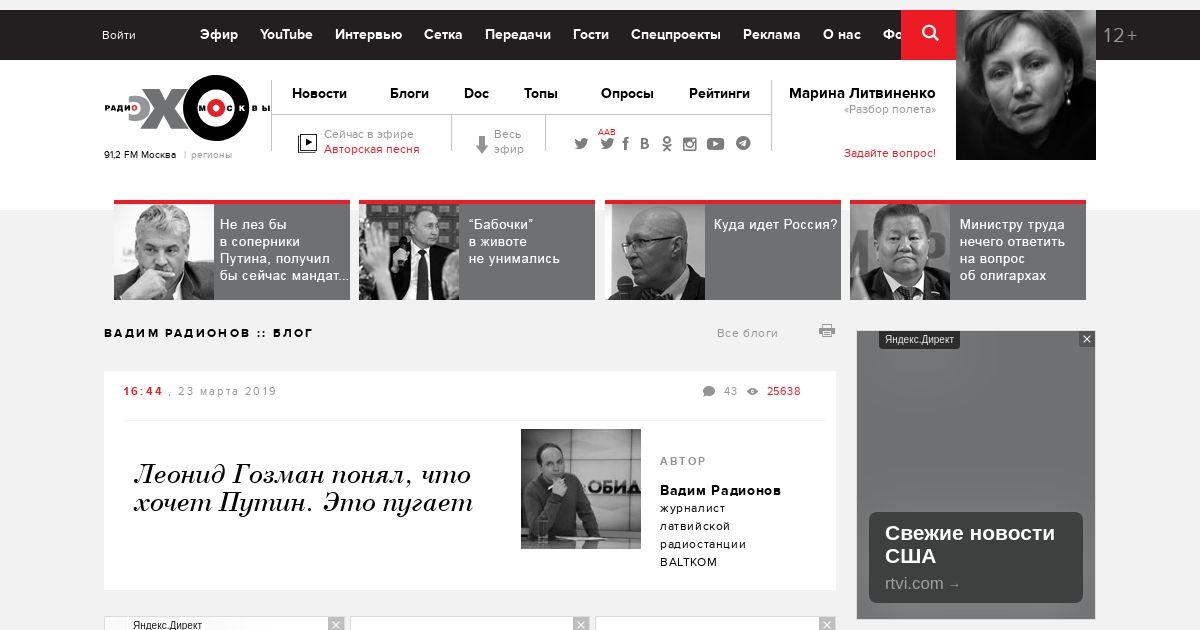
Task: Open the card 'Не лез бы в соперники Путина'
Action: pos(232,250)
